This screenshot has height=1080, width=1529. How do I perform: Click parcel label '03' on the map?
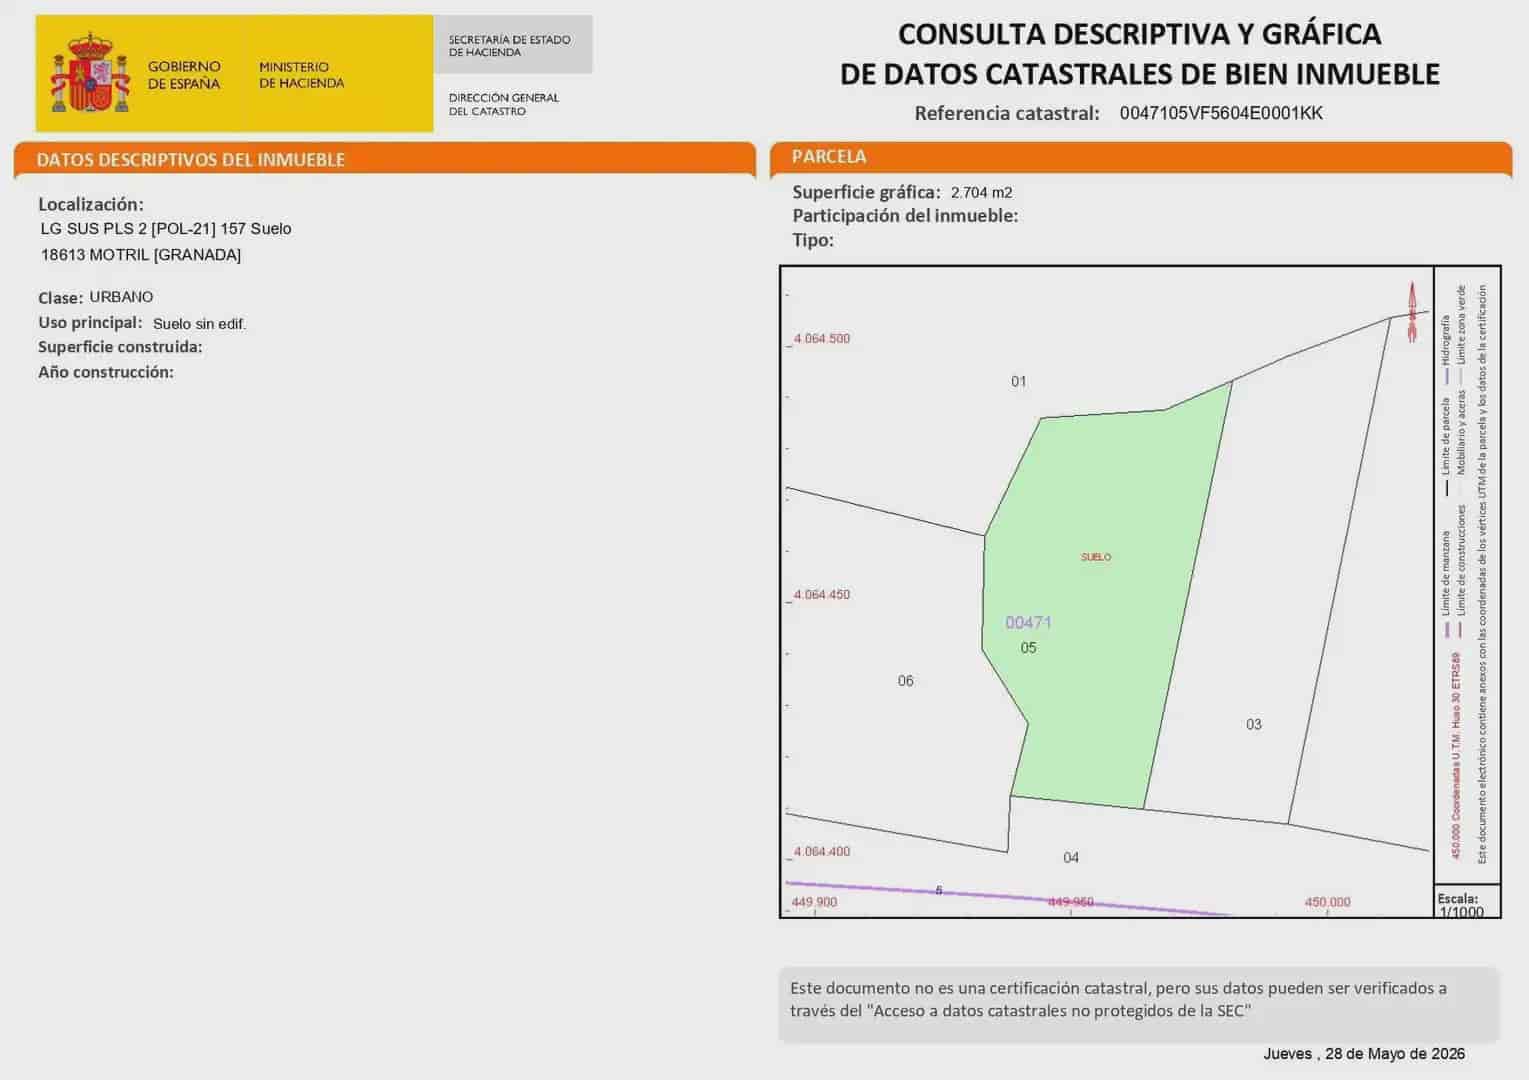tap(1253, 724)
